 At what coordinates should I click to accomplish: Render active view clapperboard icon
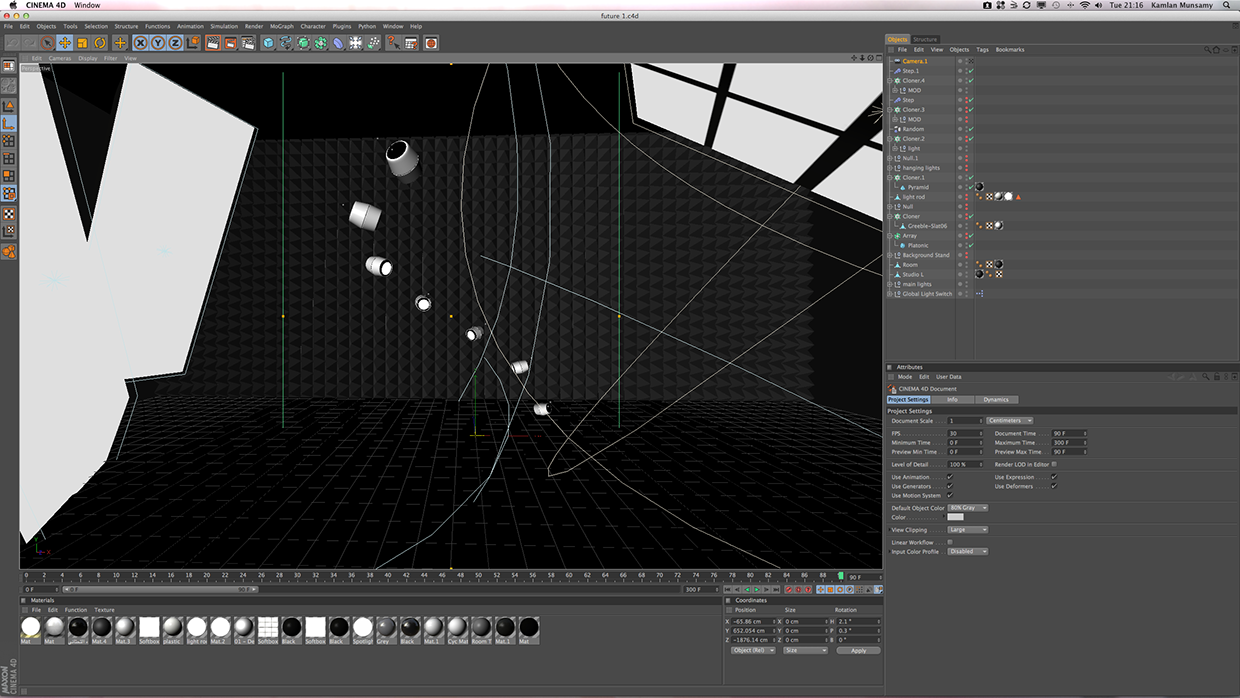(x=213, y=43)
